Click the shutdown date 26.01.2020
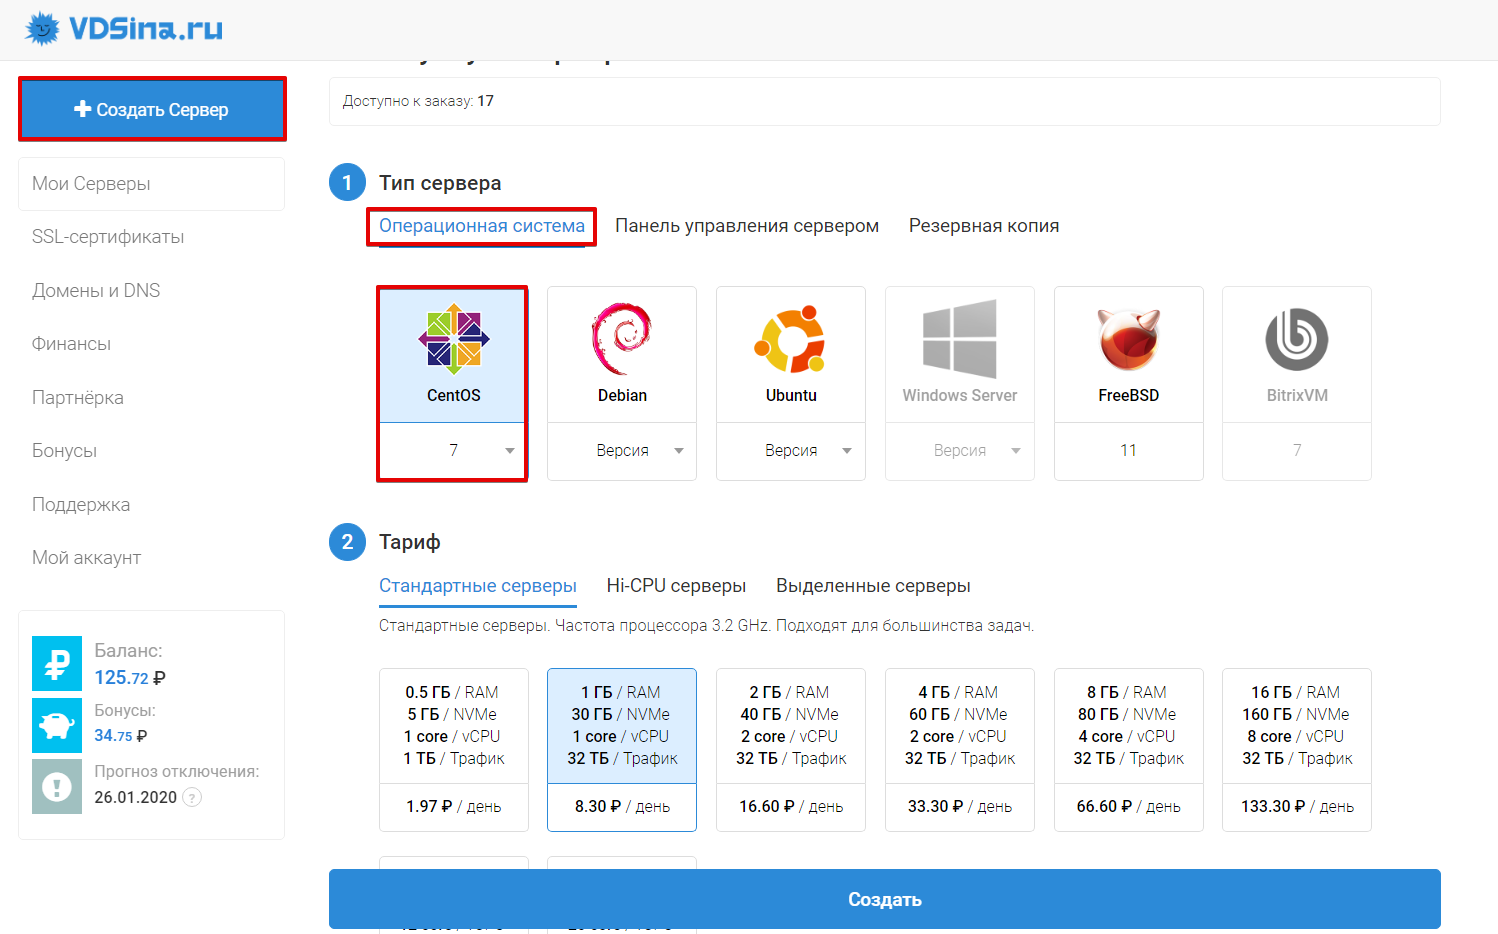 click(135, 798)
